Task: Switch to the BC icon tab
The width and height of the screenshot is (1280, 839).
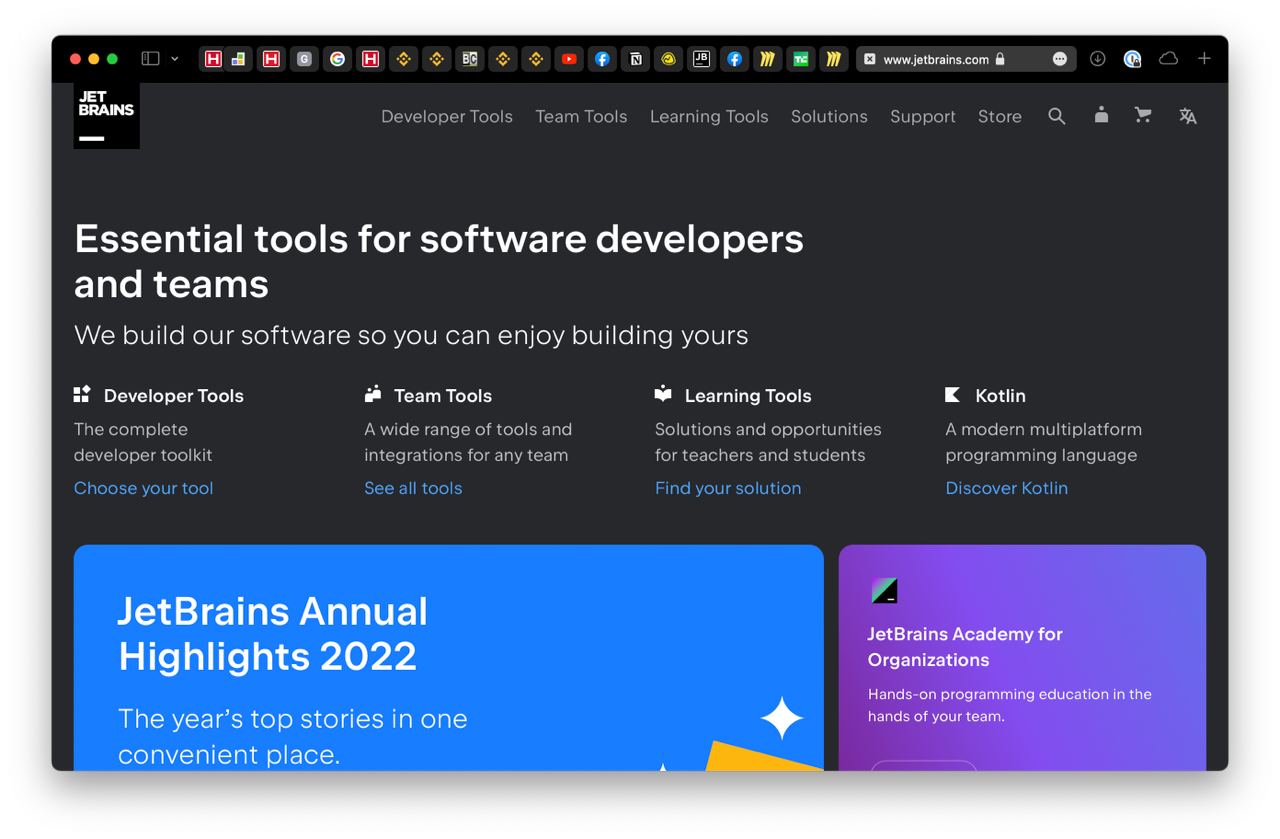Action: tap(470, 59)
